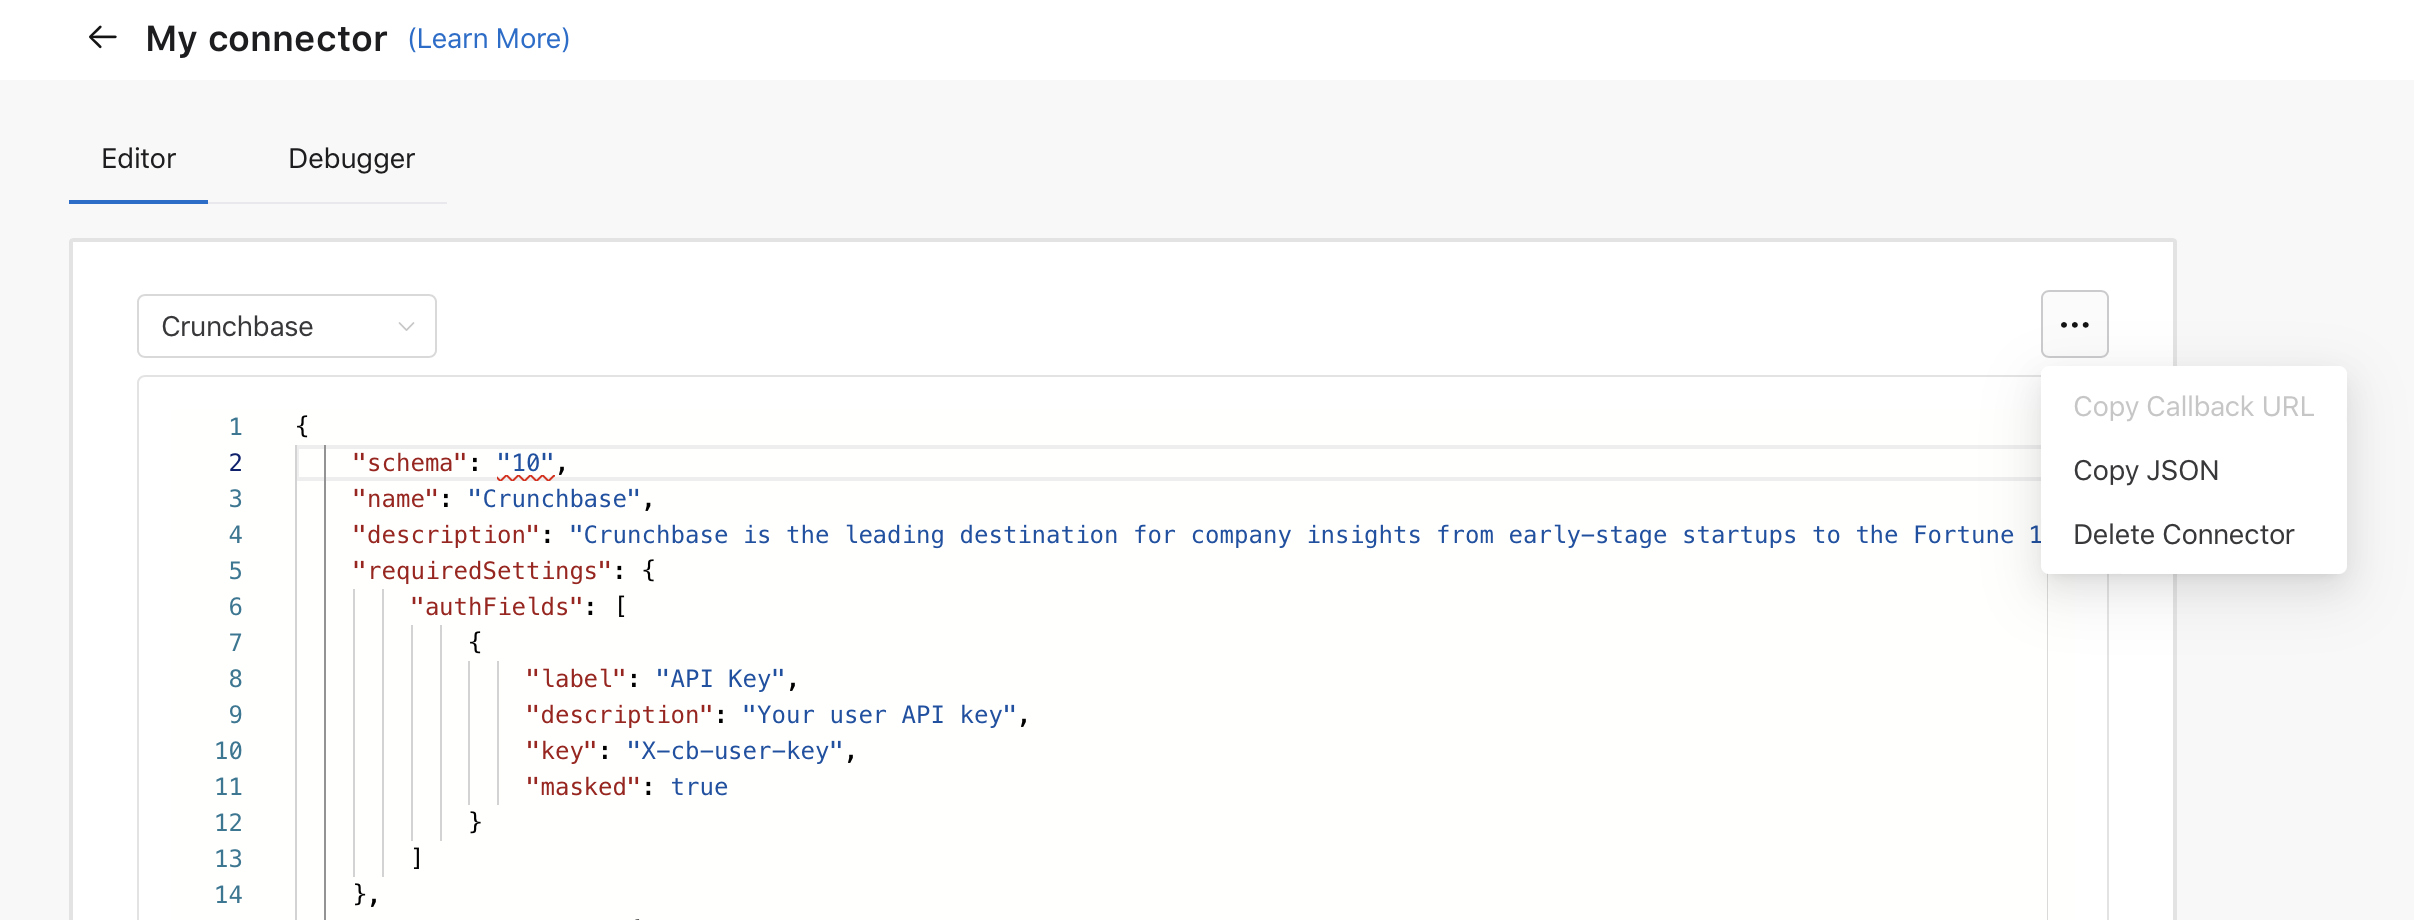Click the "API Key" label value
This screenshot has height=920, width=2414.
pos(720,679)
